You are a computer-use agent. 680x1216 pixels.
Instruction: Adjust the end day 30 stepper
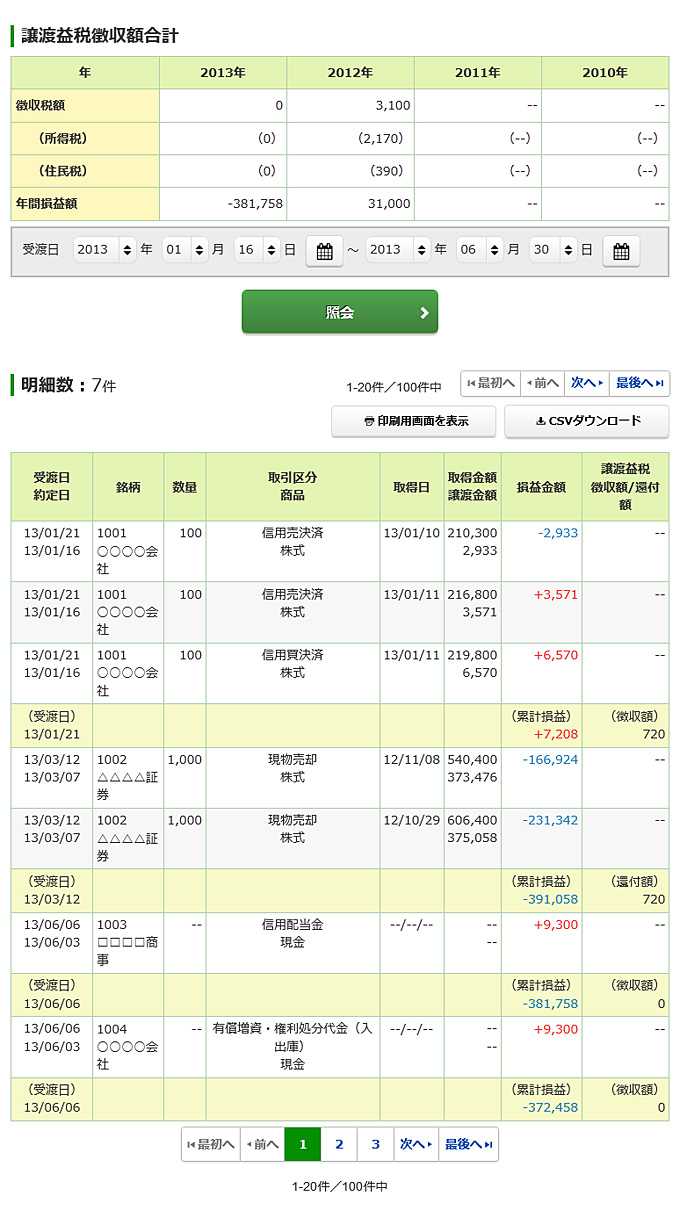click(553, 250)
